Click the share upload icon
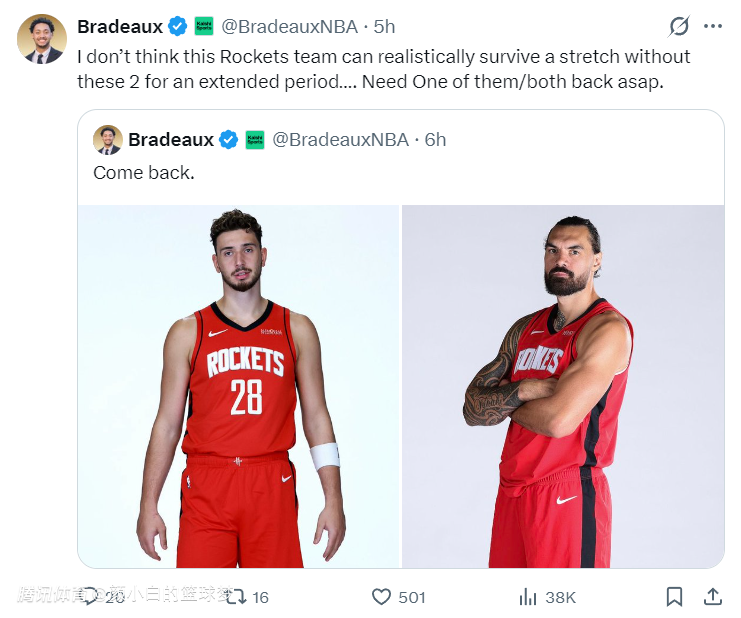741x618 pixels. 713,597
